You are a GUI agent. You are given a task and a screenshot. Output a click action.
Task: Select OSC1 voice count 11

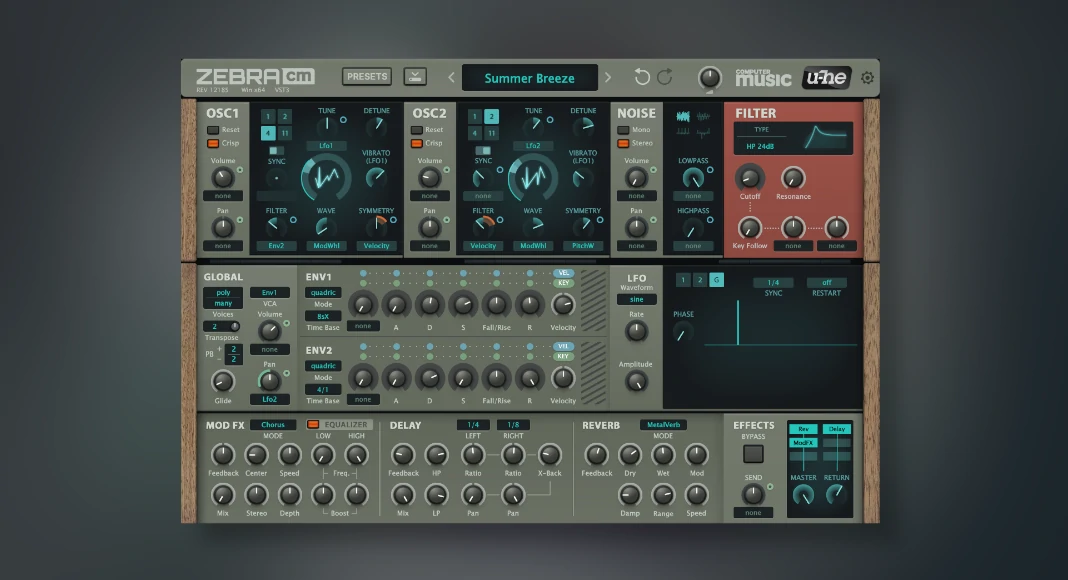pos(285,133)
